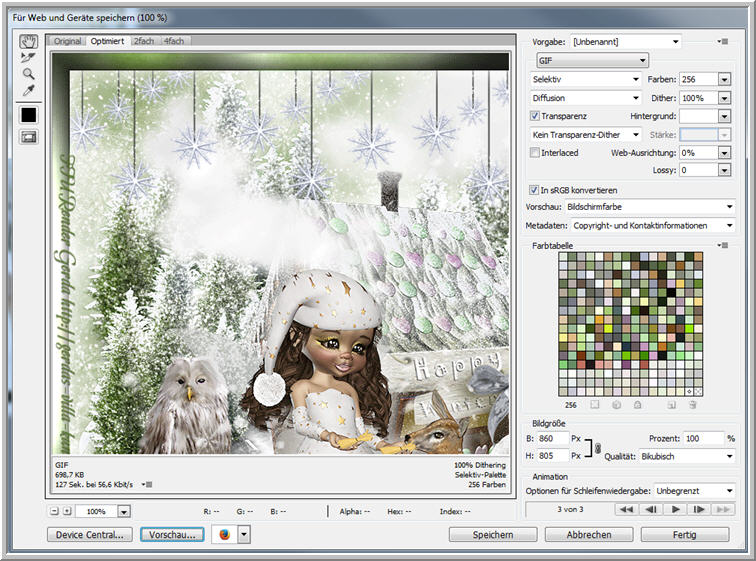This screenshot has width=756, height=561.
Task: Open the Dither percentage dropdown arrow
Action: tap(724, 98)
